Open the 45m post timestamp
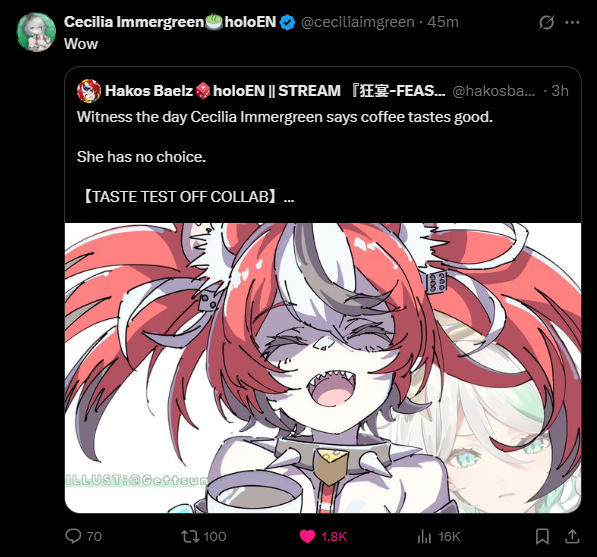597x557 pixels. tap(443, 22)
